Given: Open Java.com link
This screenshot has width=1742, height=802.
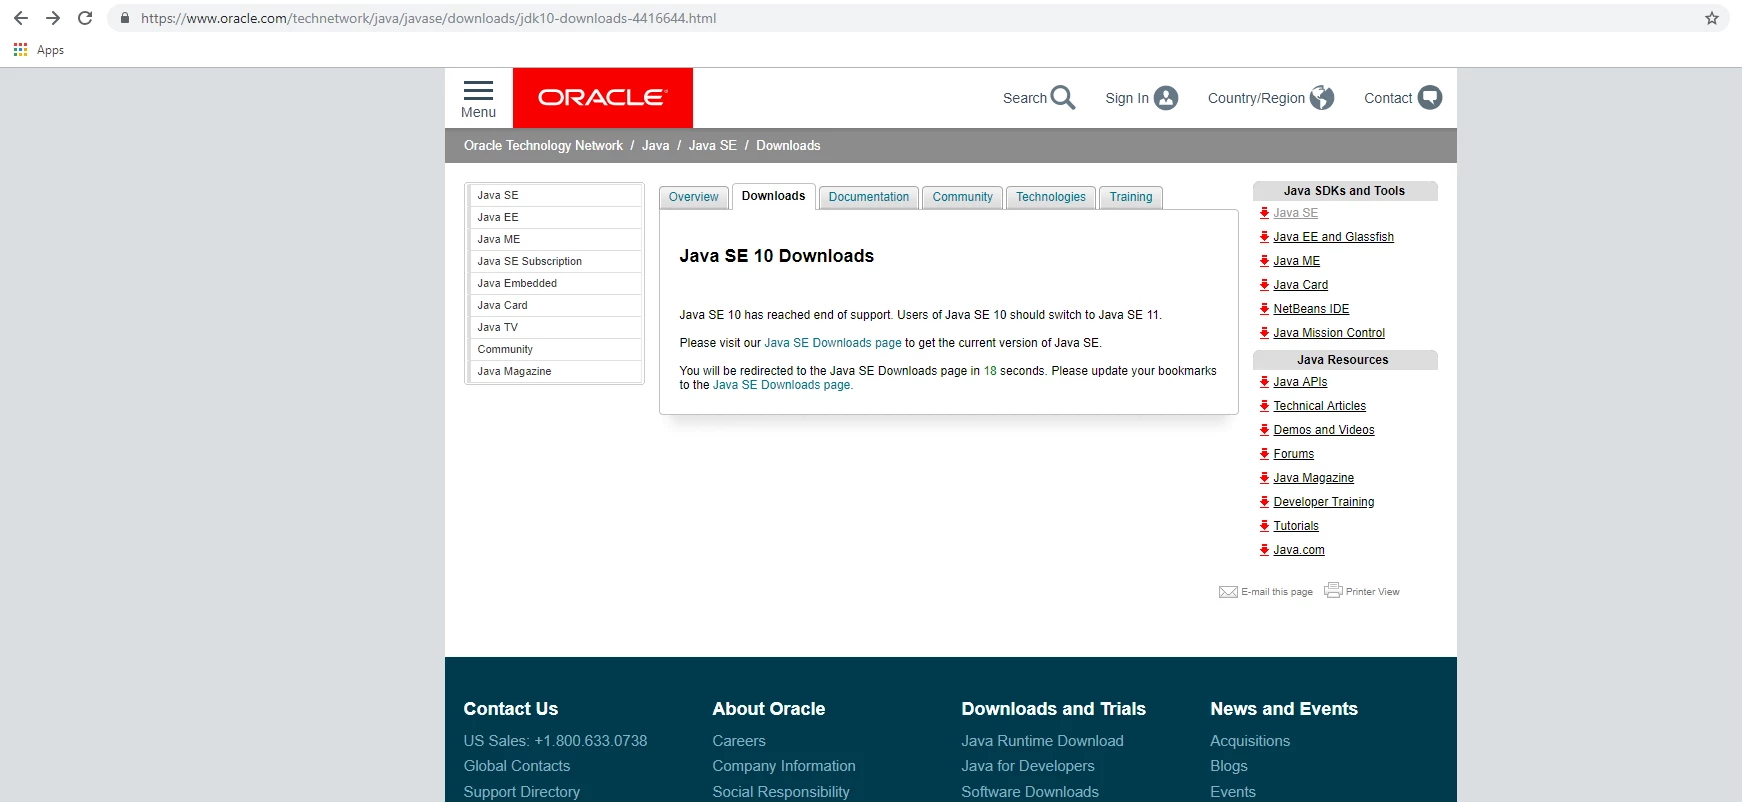Looking at the screenshot, I should tap(1298, 550).
